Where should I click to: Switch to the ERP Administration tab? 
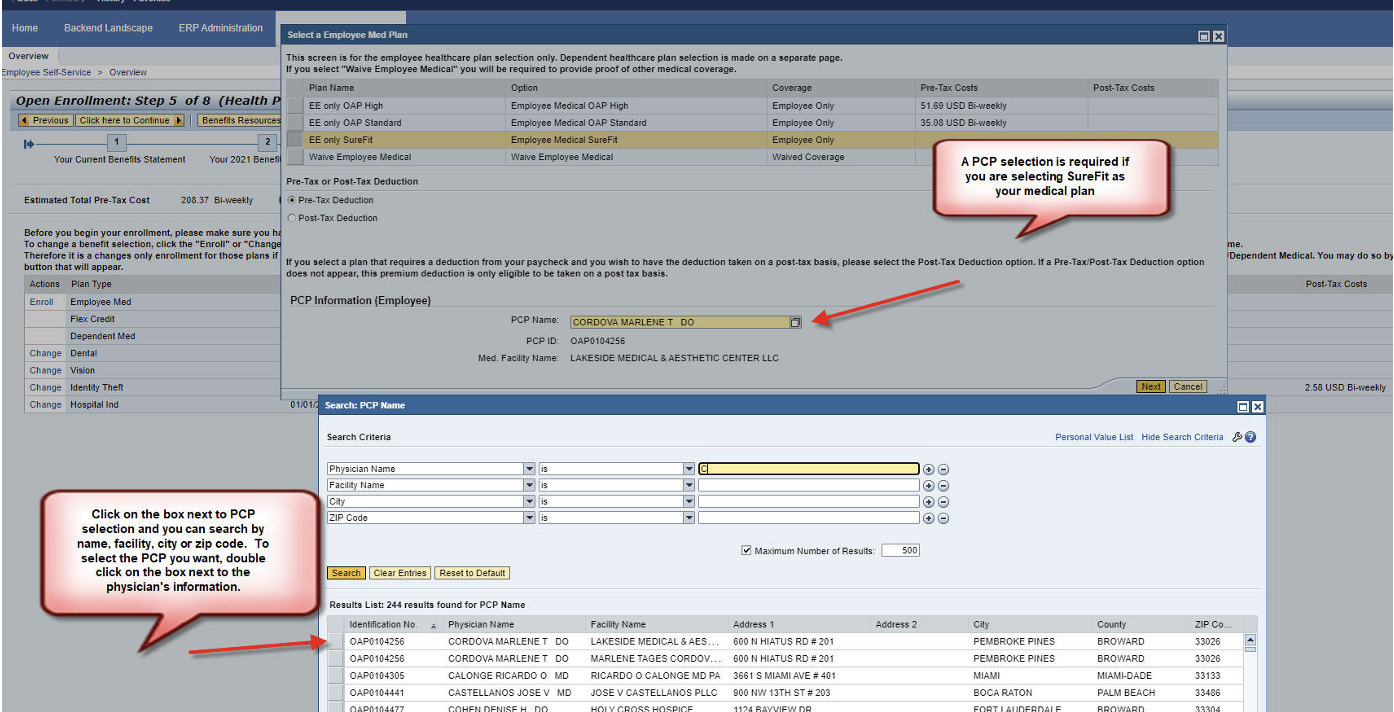(x=219, y=28)
